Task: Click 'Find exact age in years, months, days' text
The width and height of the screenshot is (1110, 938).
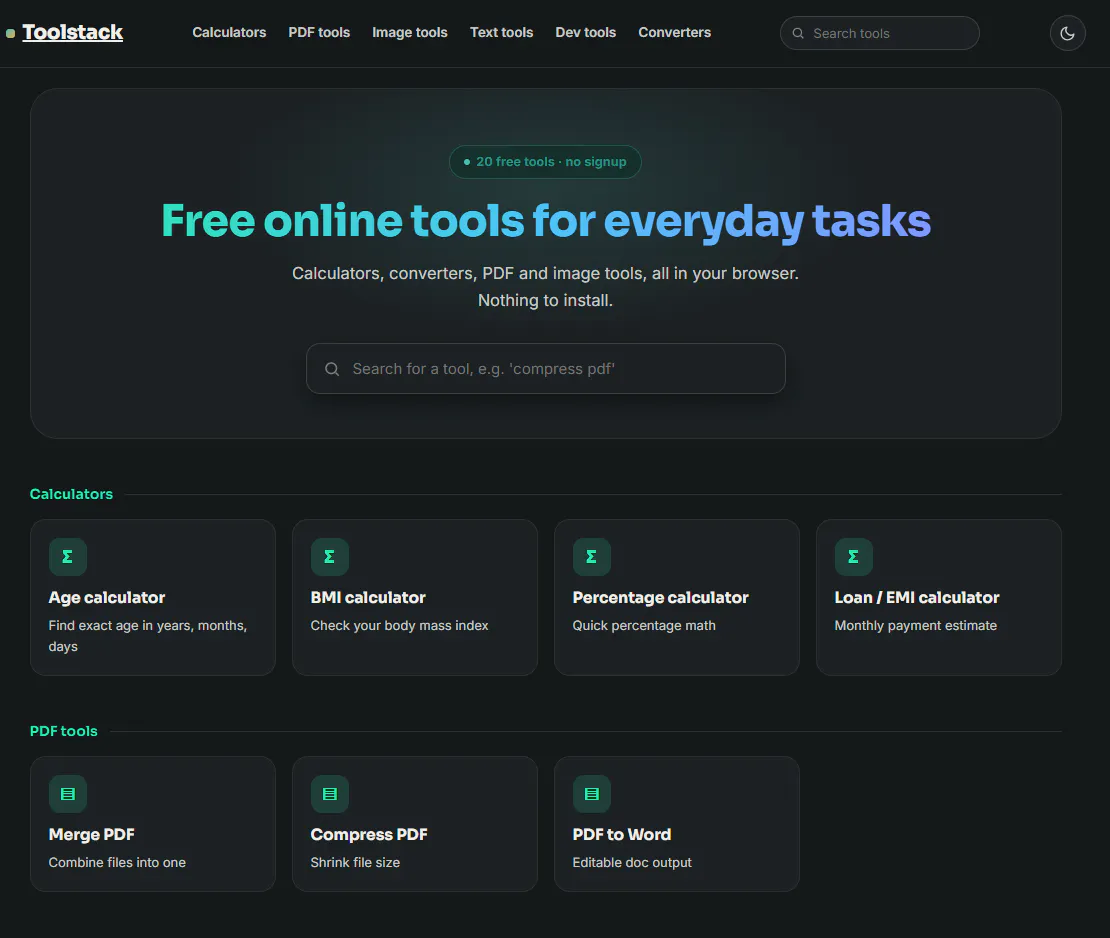Action: click(x=148, y=636)
